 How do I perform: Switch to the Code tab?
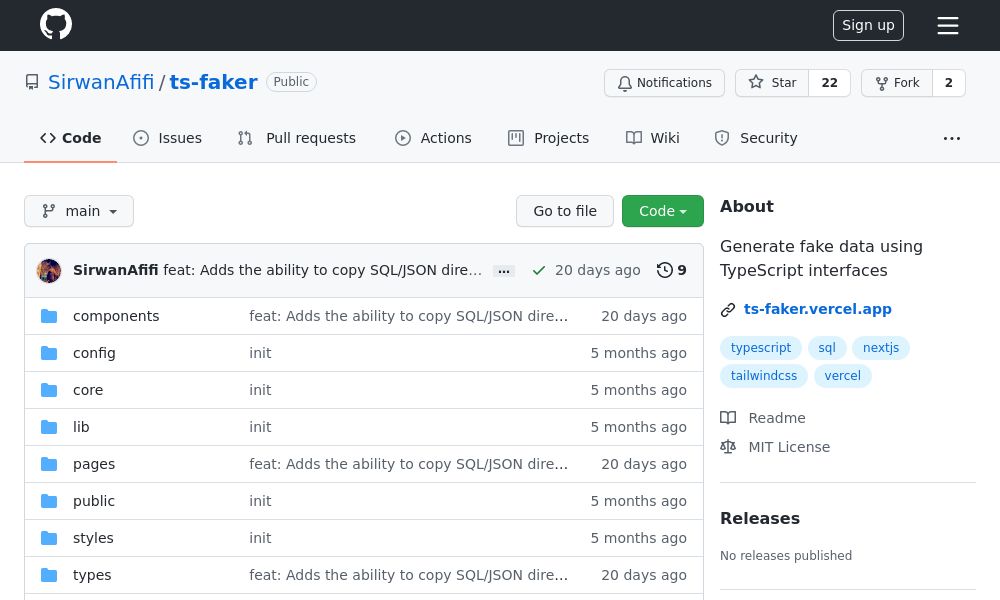point(71,138)
